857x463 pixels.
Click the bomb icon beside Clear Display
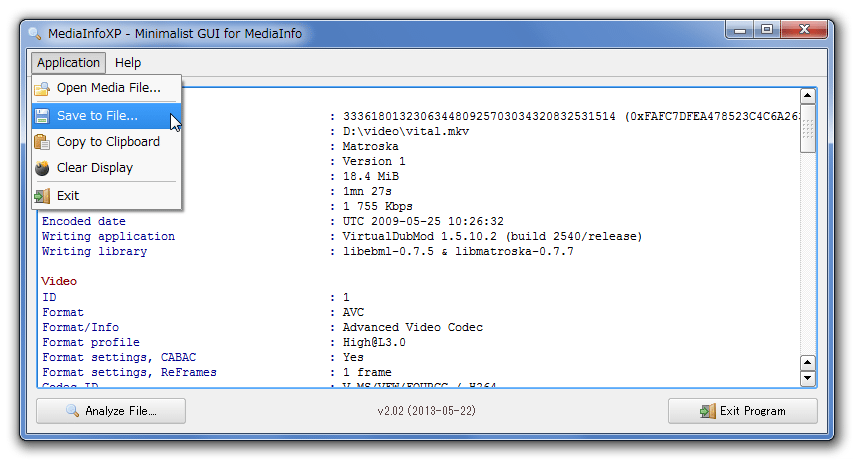pyautogui.click(x=42, y=168)
